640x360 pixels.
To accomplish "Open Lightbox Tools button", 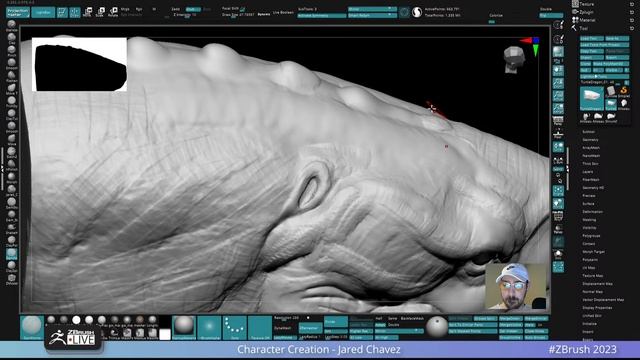I will 604,76.
